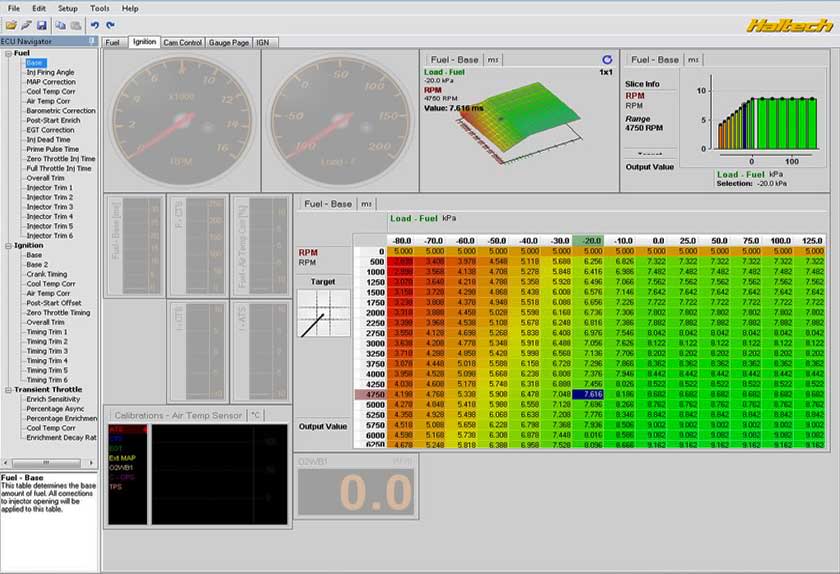Image resolution: width=840 pixels, height=574 pixels.
Task: Click the rotate icon on 3D fuel map
Action: pos(606,60)
